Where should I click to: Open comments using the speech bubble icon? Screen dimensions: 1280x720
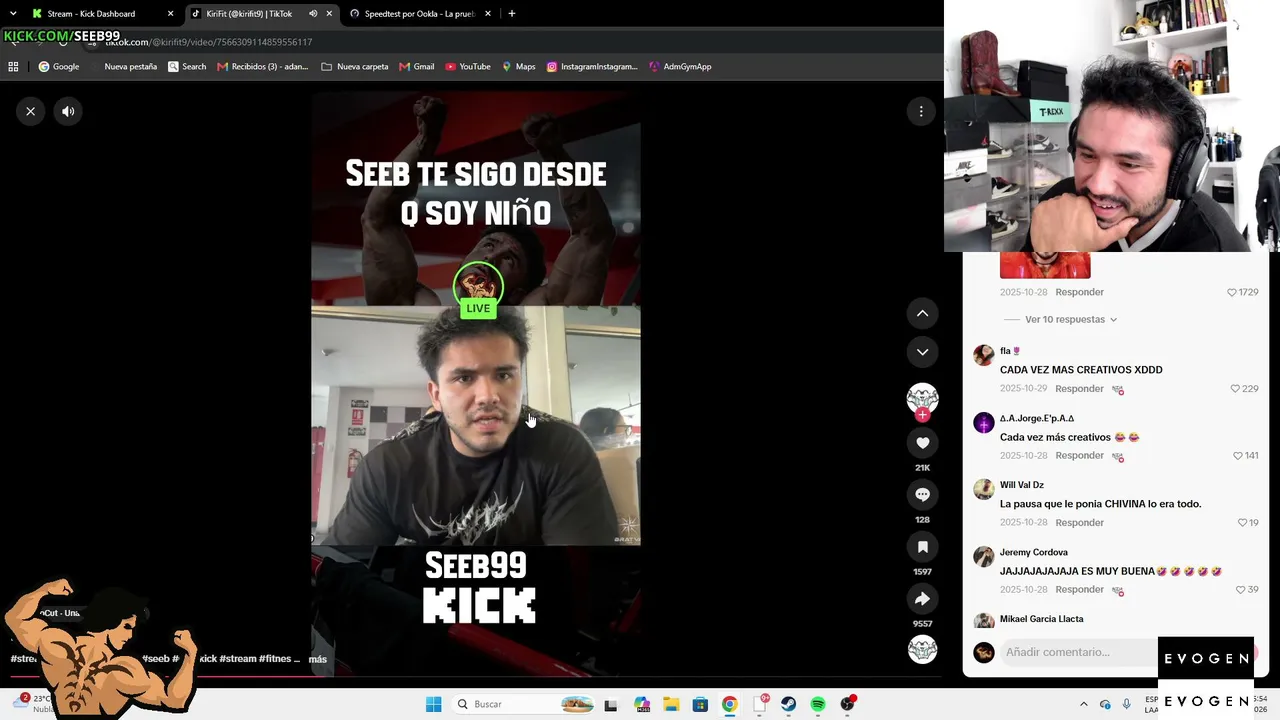(x=922, y=495)
